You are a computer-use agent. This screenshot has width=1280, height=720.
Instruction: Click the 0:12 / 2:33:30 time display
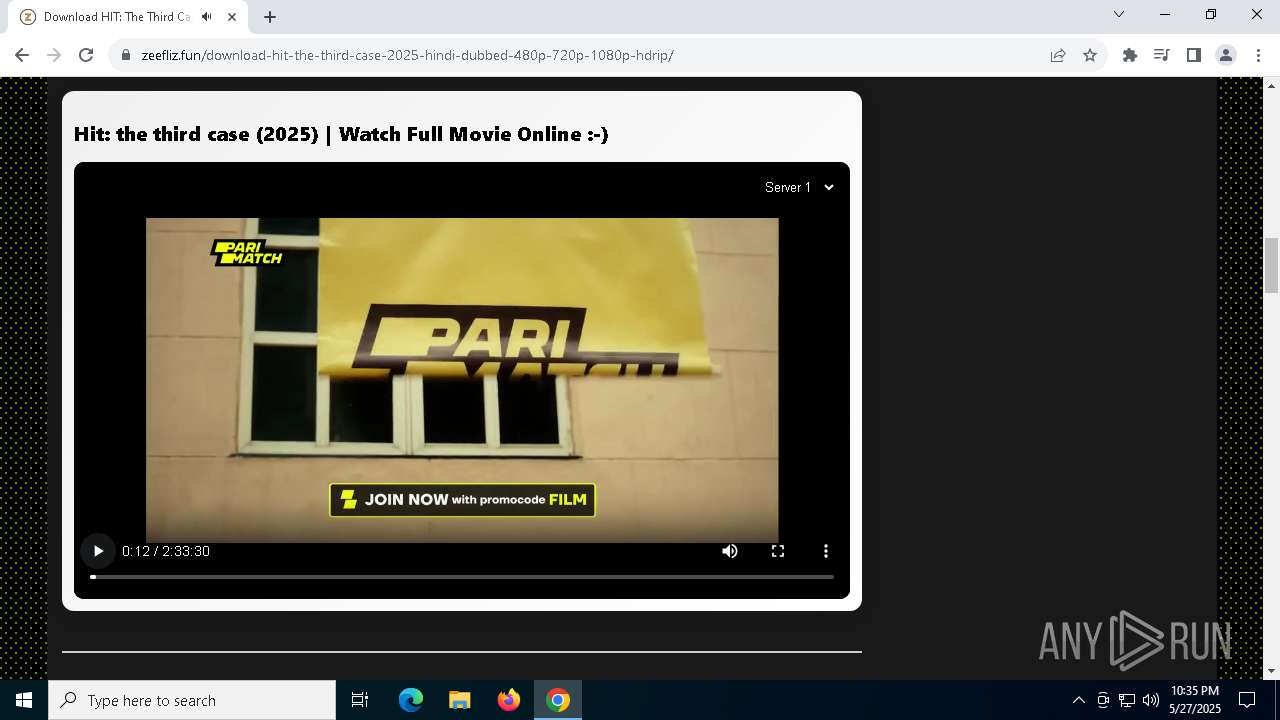[x=166, y=551]
